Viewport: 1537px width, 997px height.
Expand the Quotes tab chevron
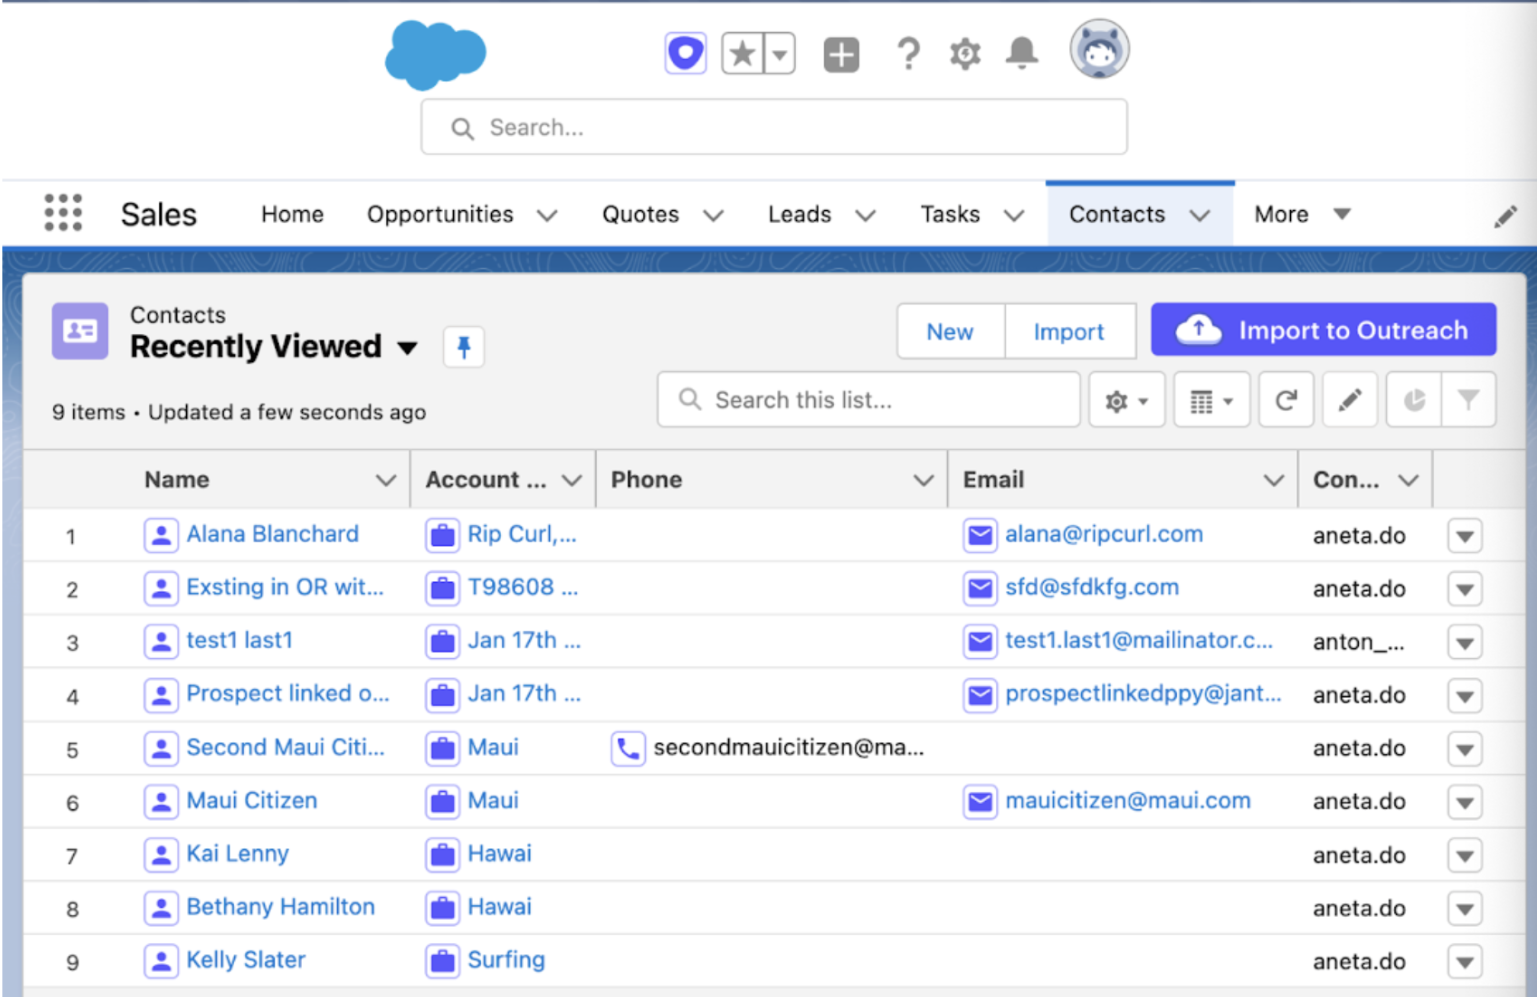(713, 215)
